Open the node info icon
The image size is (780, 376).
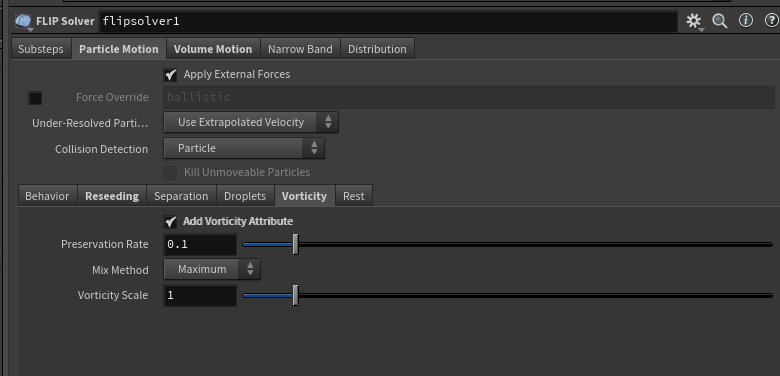pos(746,20)
